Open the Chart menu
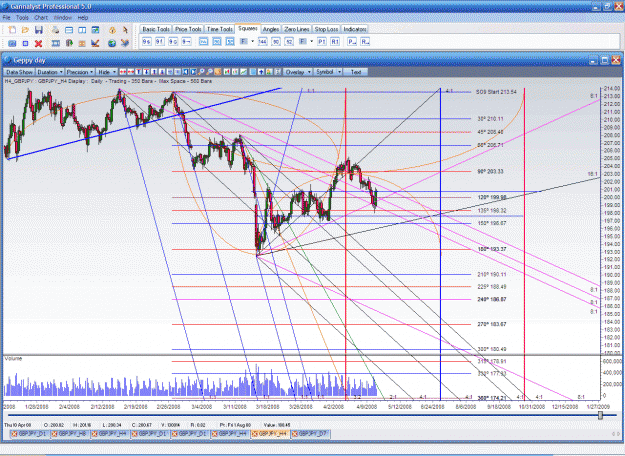Image resolution: width=625 pixels, height=456 pixels. (41, 18)
